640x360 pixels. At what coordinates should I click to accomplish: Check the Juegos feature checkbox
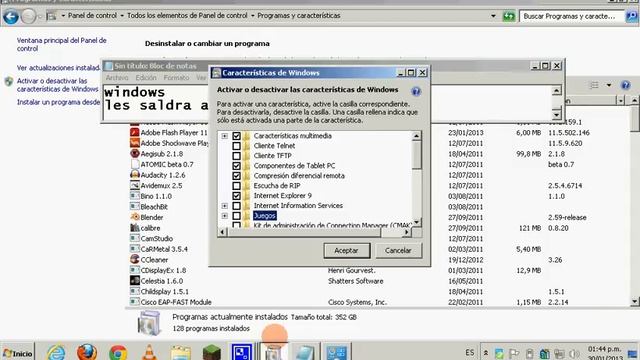[x=236, y=216]
